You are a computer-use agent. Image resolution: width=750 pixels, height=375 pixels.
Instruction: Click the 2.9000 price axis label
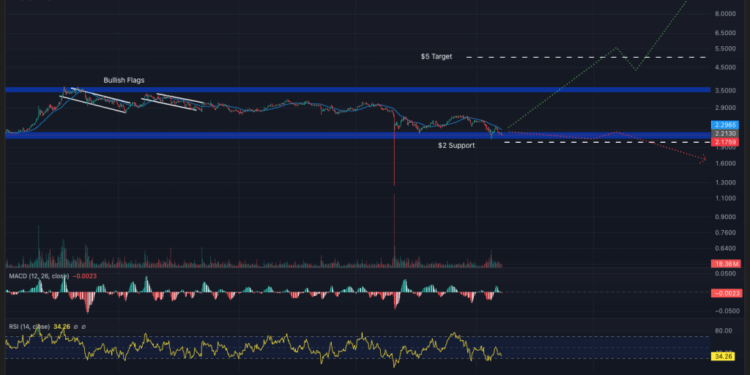point(726,108)
